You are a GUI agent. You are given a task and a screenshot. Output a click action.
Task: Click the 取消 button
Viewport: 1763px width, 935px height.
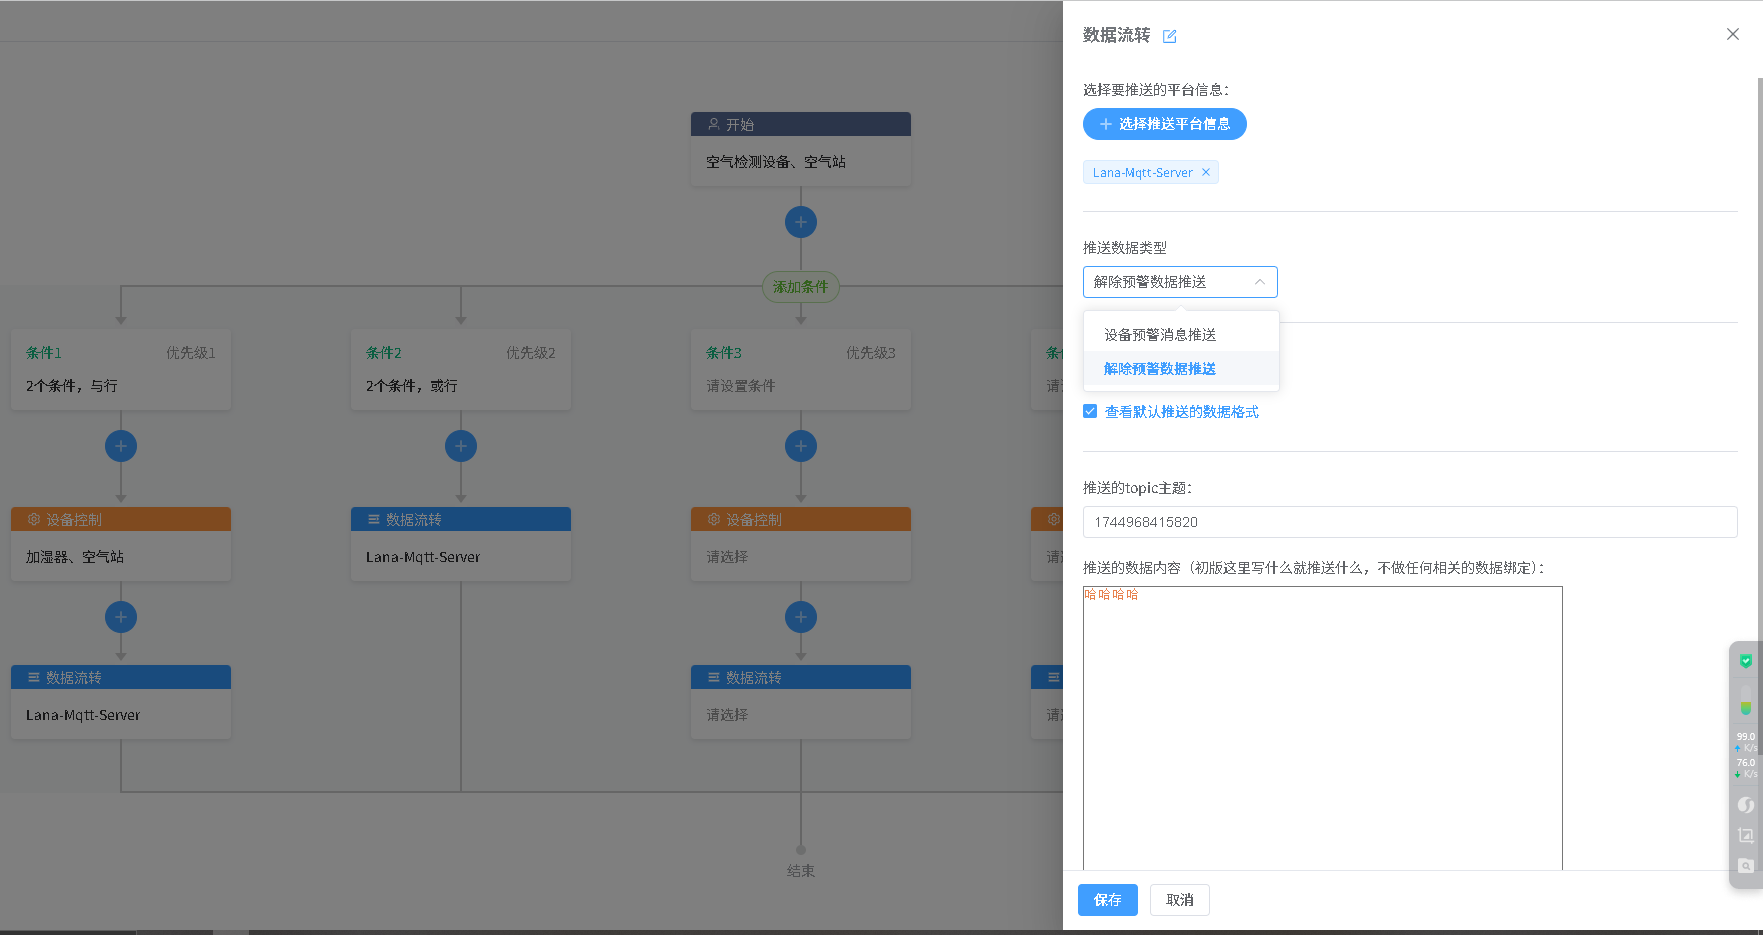(x=1179, y=900)
